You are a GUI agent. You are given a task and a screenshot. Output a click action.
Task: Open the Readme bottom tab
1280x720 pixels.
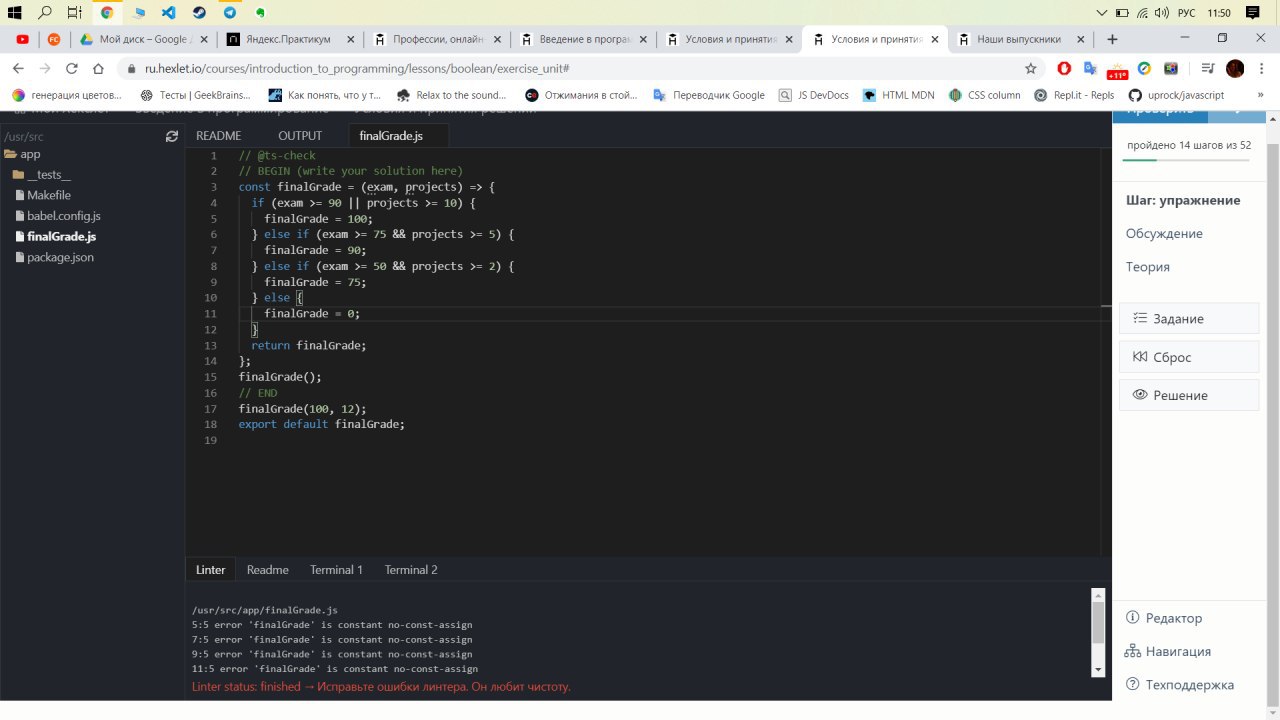(x=268, y=569)
